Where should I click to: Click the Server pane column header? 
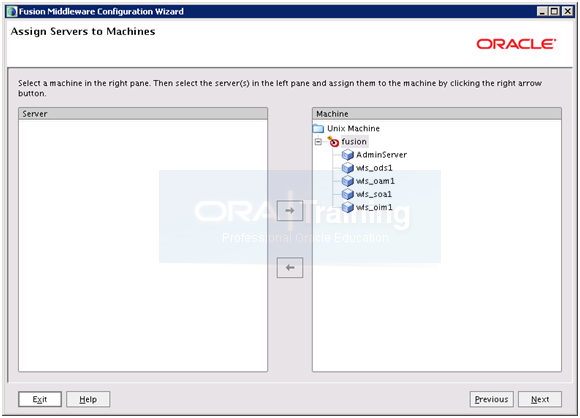point(143,114)
